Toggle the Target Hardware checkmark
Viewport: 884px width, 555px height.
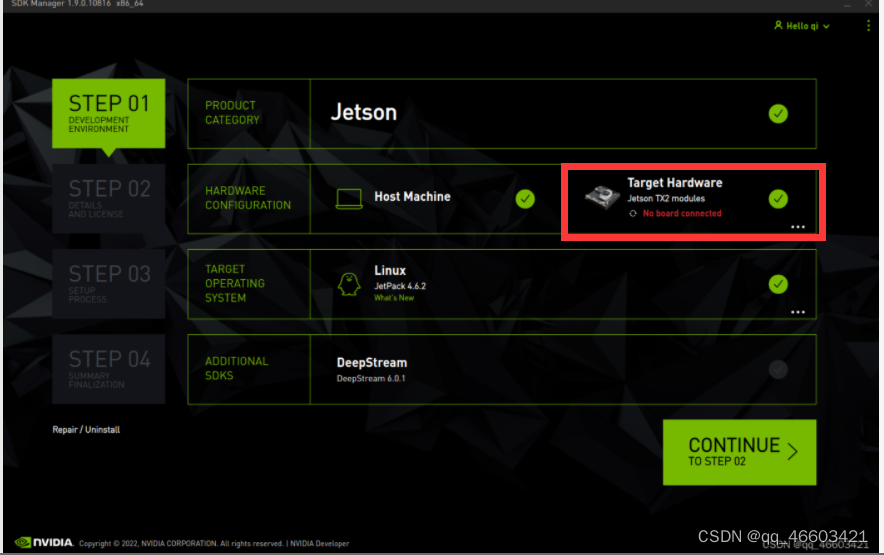coord(778,199)
